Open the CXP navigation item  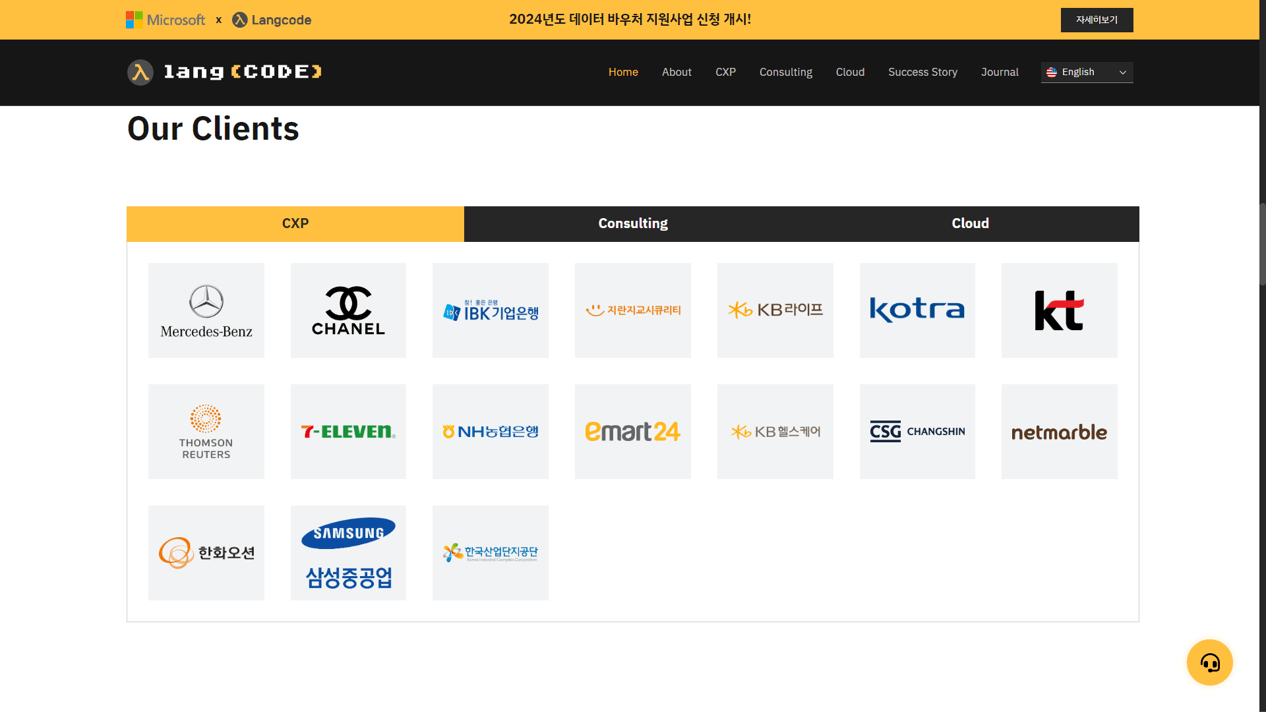pos(725,72)
